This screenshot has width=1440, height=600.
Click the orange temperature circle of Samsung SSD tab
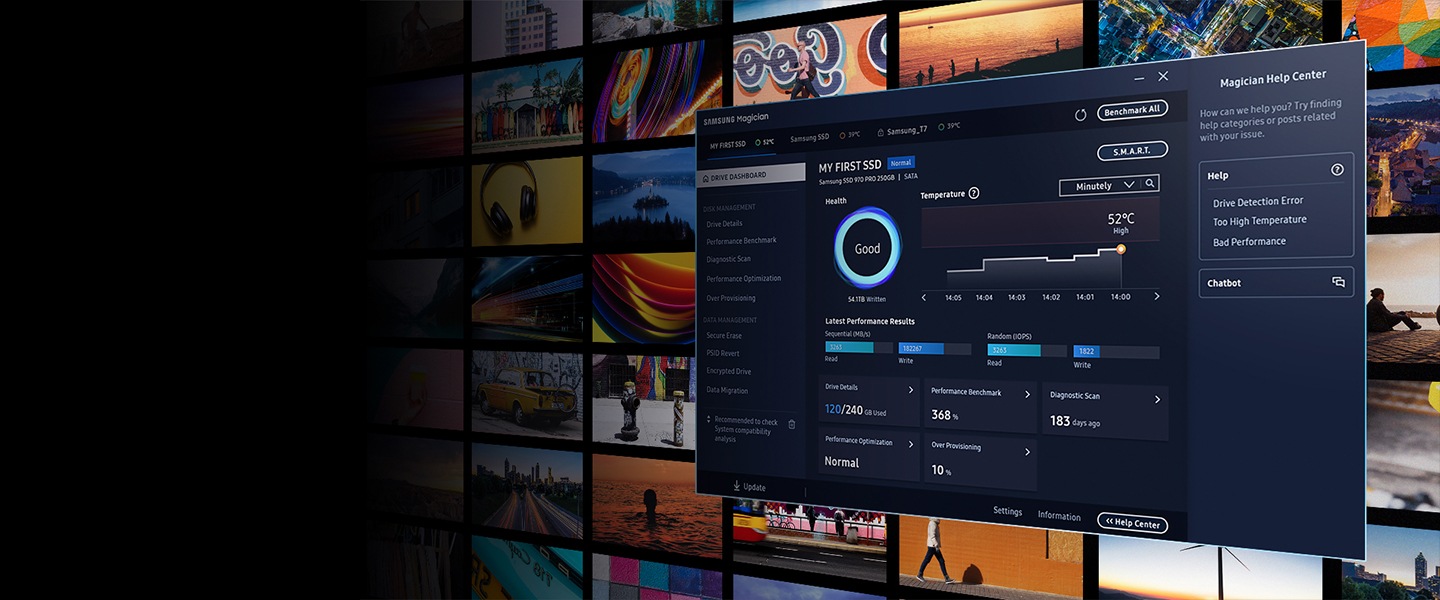pos(842,135)
